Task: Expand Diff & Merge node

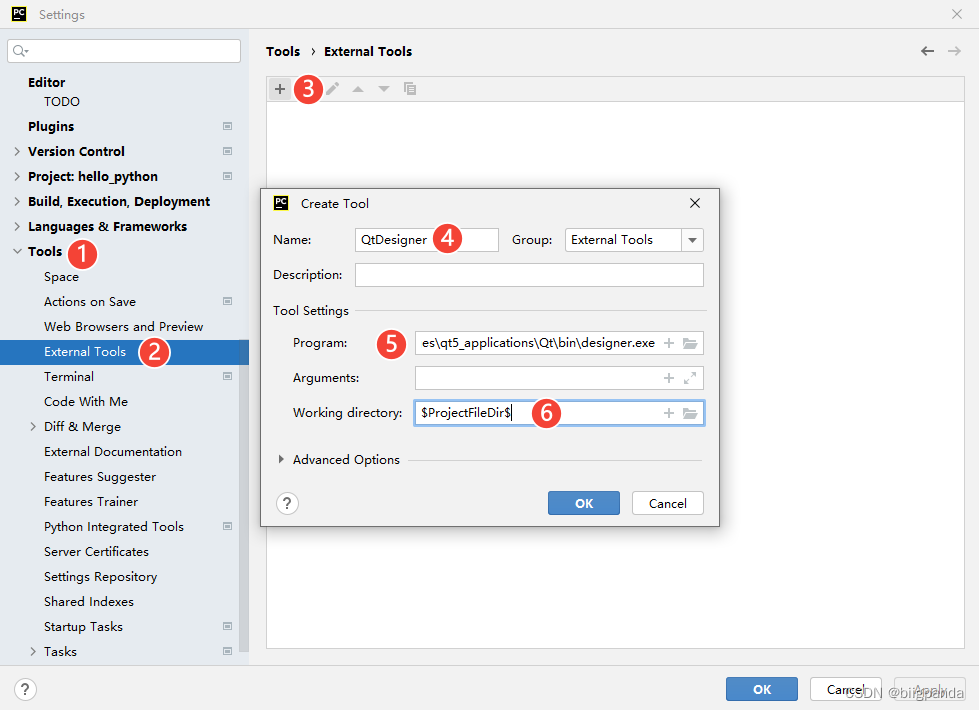Action: point(33,426)
